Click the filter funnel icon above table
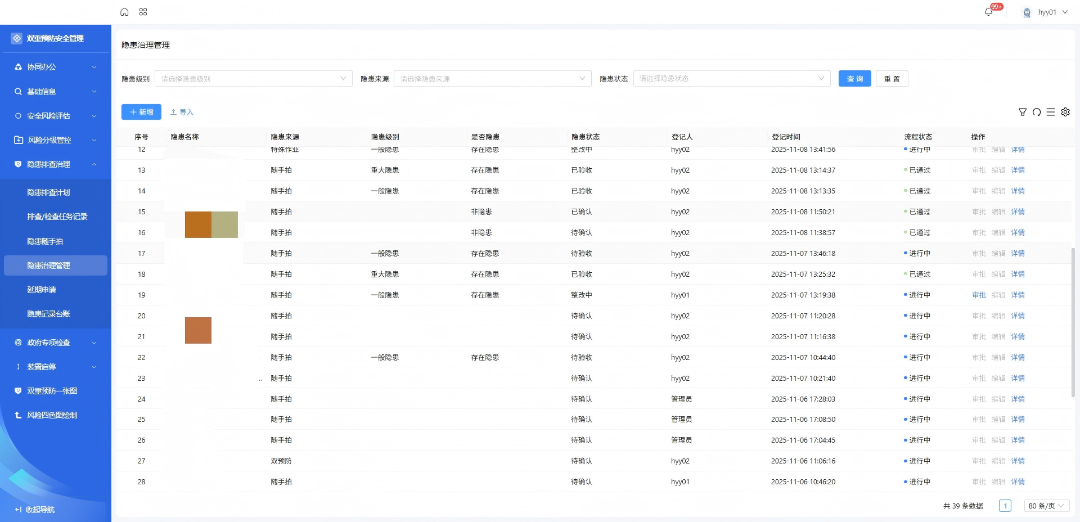 coord(1022,112)
